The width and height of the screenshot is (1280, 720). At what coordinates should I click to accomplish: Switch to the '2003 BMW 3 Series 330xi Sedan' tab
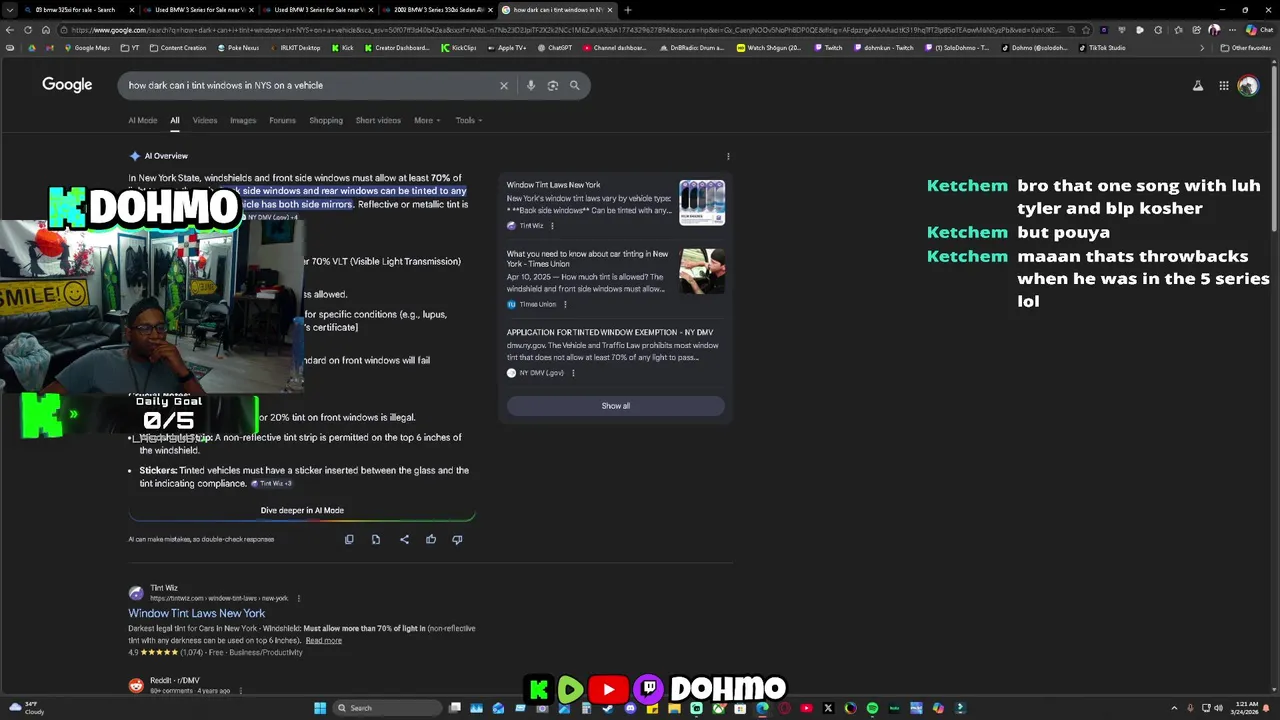coord(439,10)
